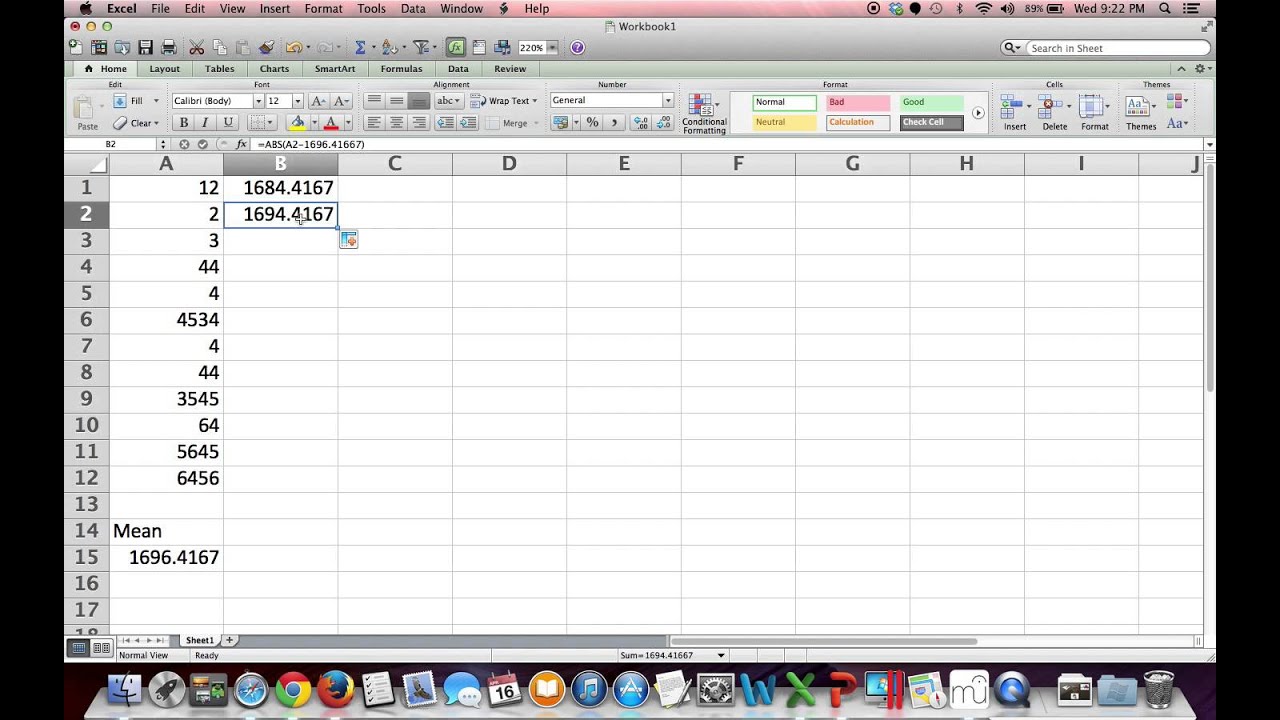The height and width of the screenshot is (720, 1280).
Task: Switch to Normal View button
Action: click(78, 648)
